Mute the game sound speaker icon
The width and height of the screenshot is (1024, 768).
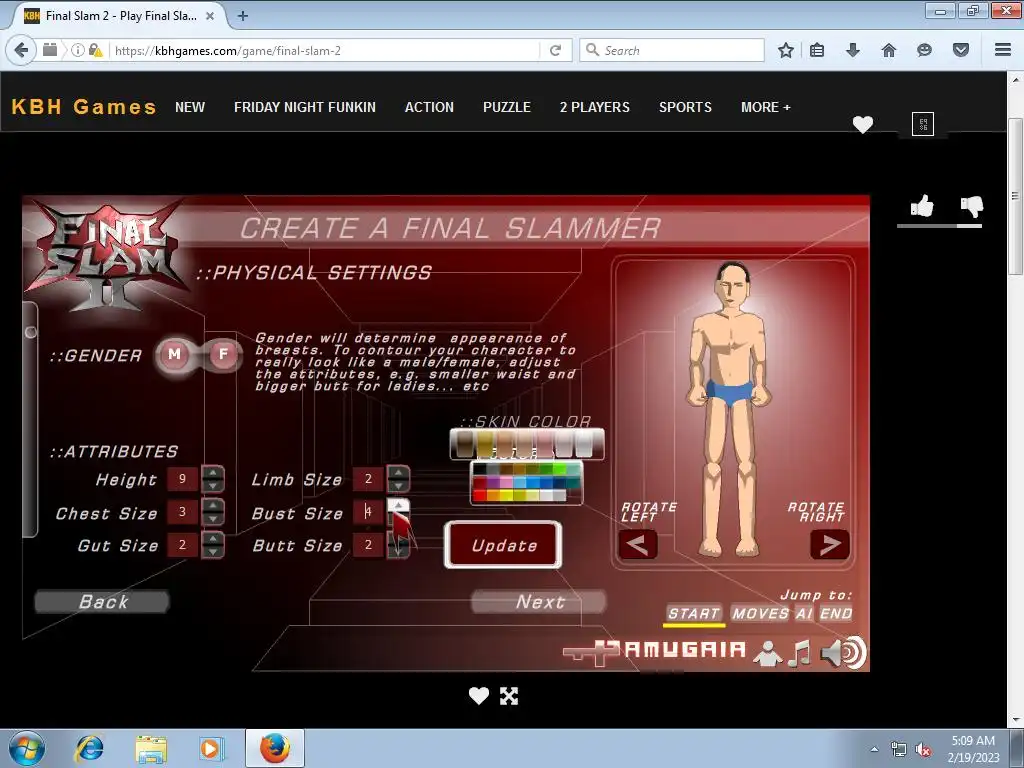[x=843, y=652]
